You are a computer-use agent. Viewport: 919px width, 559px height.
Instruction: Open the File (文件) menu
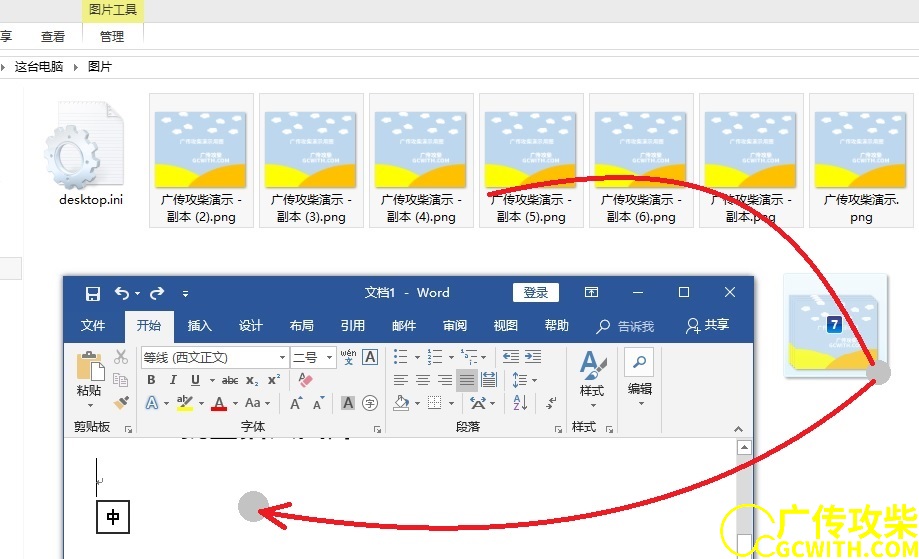[93, 326]
